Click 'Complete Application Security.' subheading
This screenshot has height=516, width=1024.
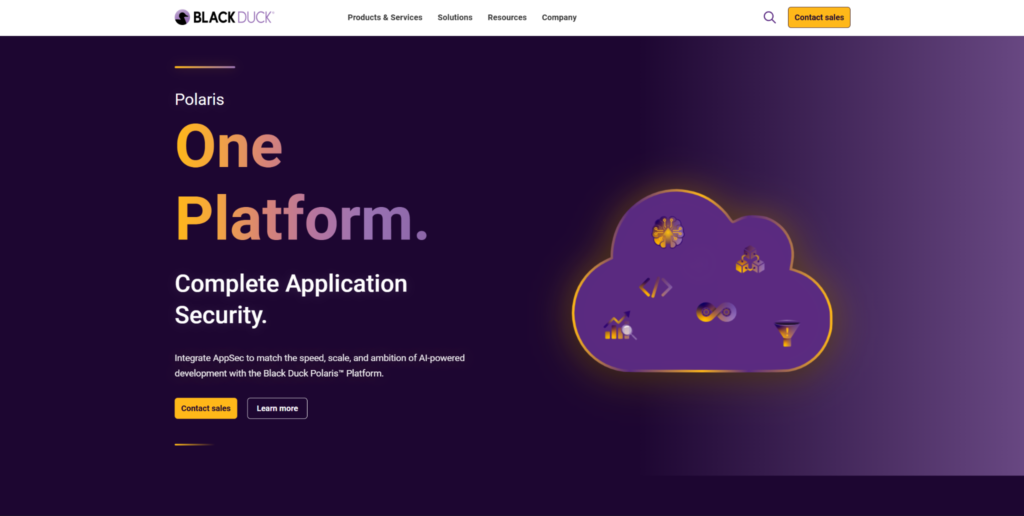[x=291, y=299]
